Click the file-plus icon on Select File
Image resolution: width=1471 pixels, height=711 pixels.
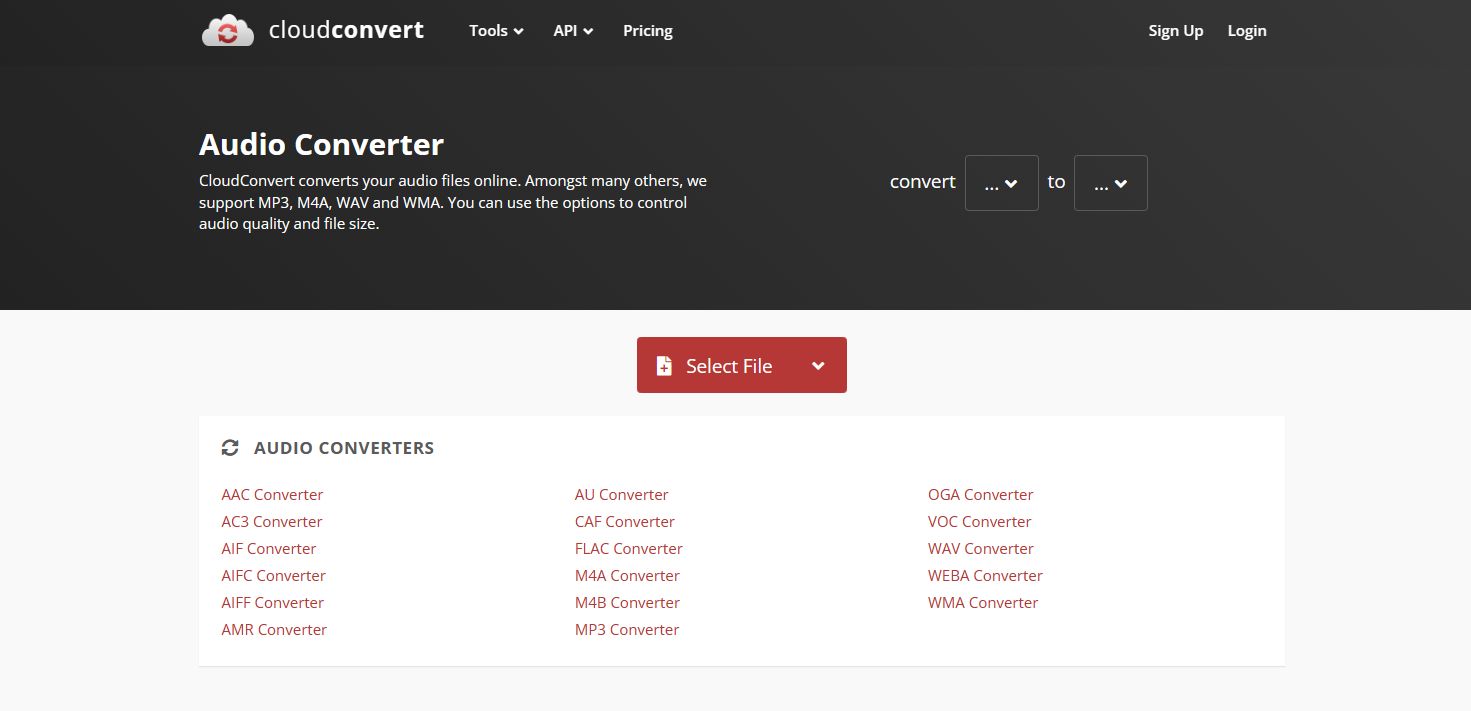click(x=664, y=366)
